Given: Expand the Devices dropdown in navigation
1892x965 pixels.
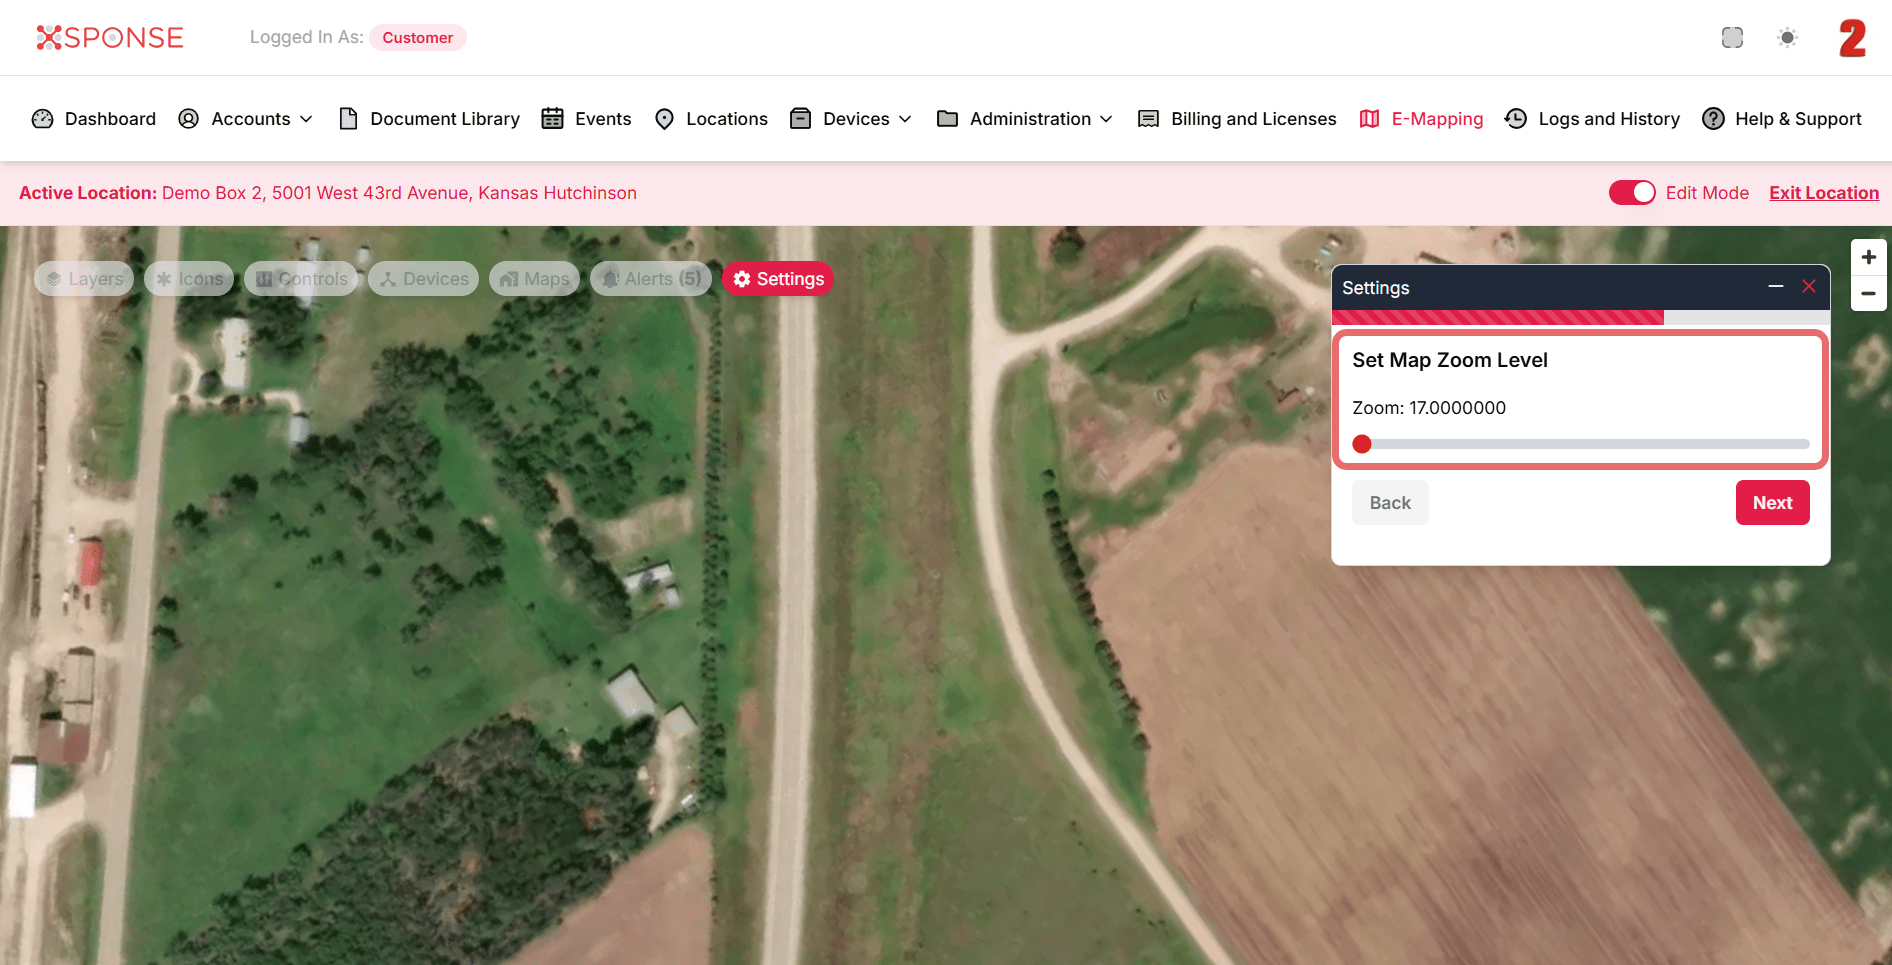Looking at the screenshot, I should pyautogui.click(x=851, y=119).
